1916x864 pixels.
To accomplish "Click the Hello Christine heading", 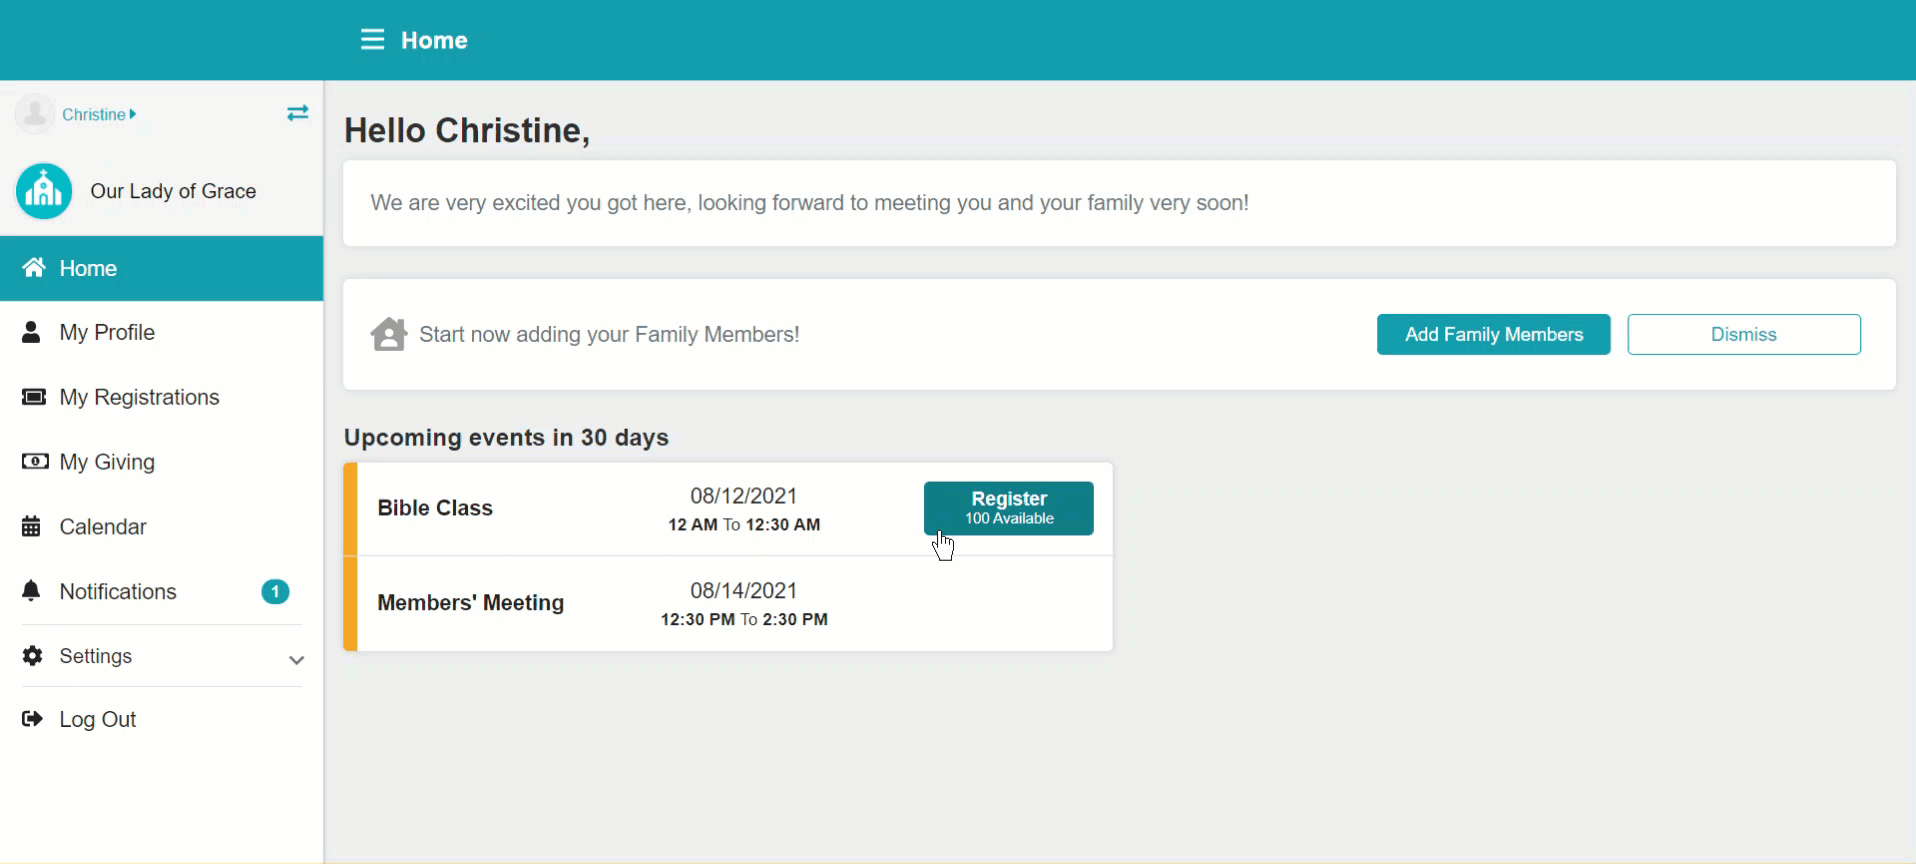I will 467,130.
